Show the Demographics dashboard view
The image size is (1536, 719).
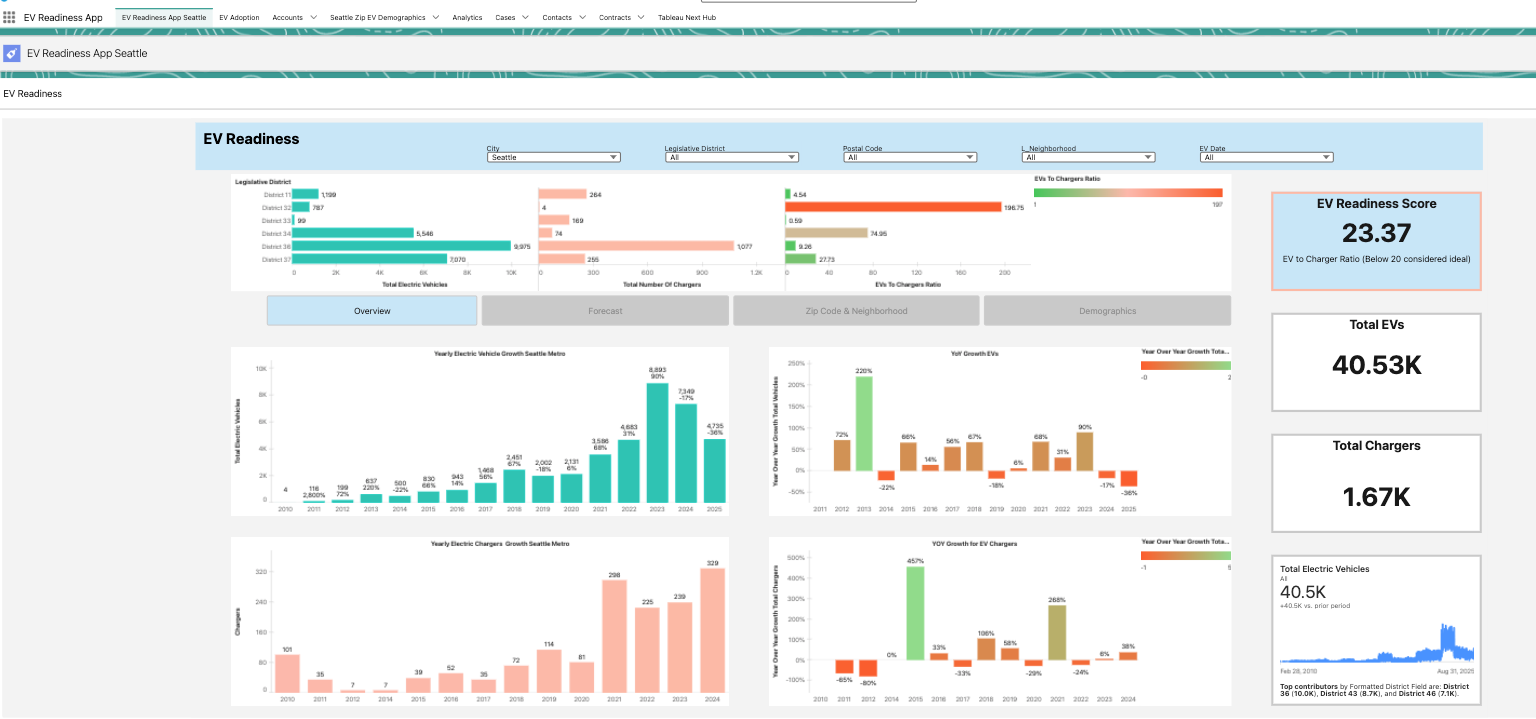click(x=1107, y=311)
